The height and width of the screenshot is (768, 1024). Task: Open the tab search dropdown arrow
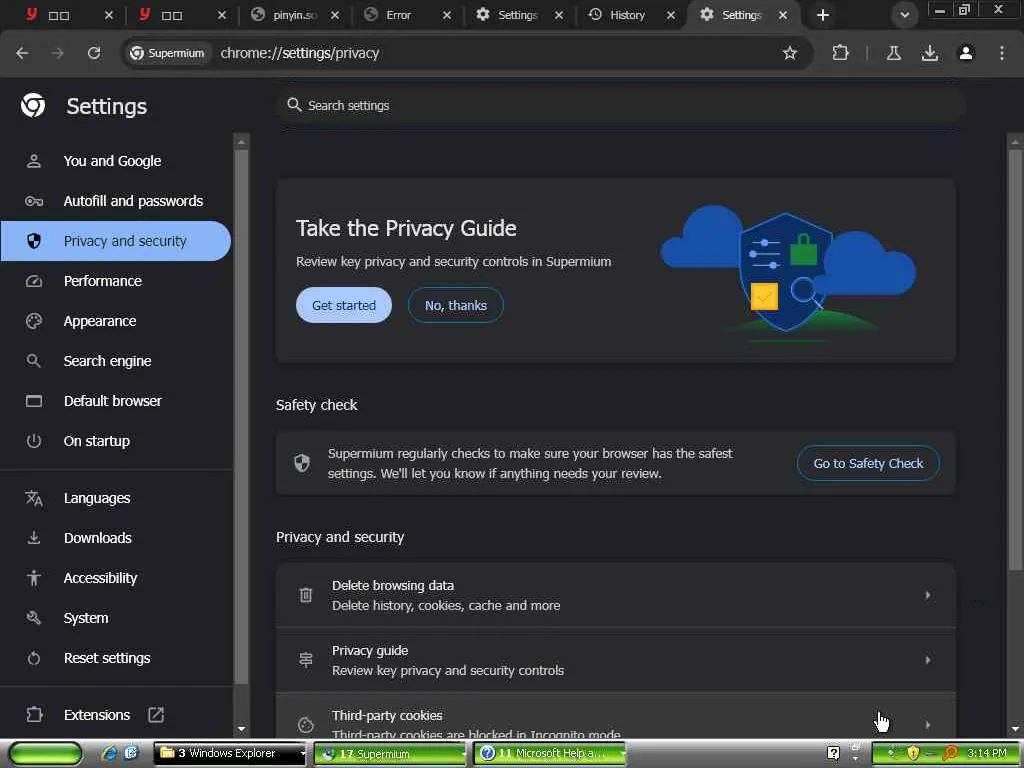tap(904, 15)
